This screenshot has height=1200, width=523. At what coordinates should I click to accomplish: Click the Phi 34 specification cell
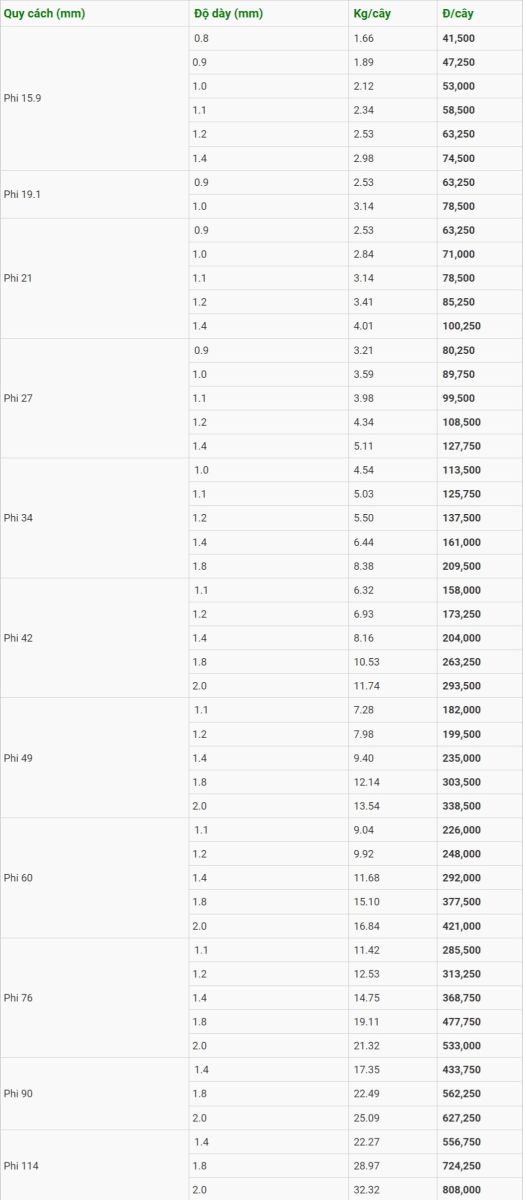94,518
